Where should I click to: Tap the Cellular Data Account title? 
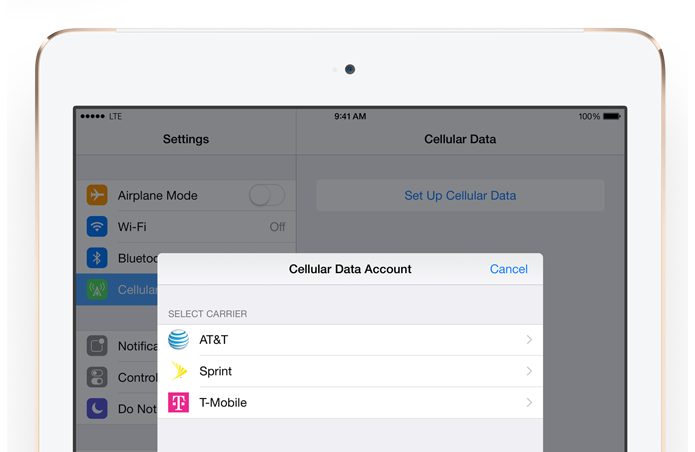click(x=350, y=269)
